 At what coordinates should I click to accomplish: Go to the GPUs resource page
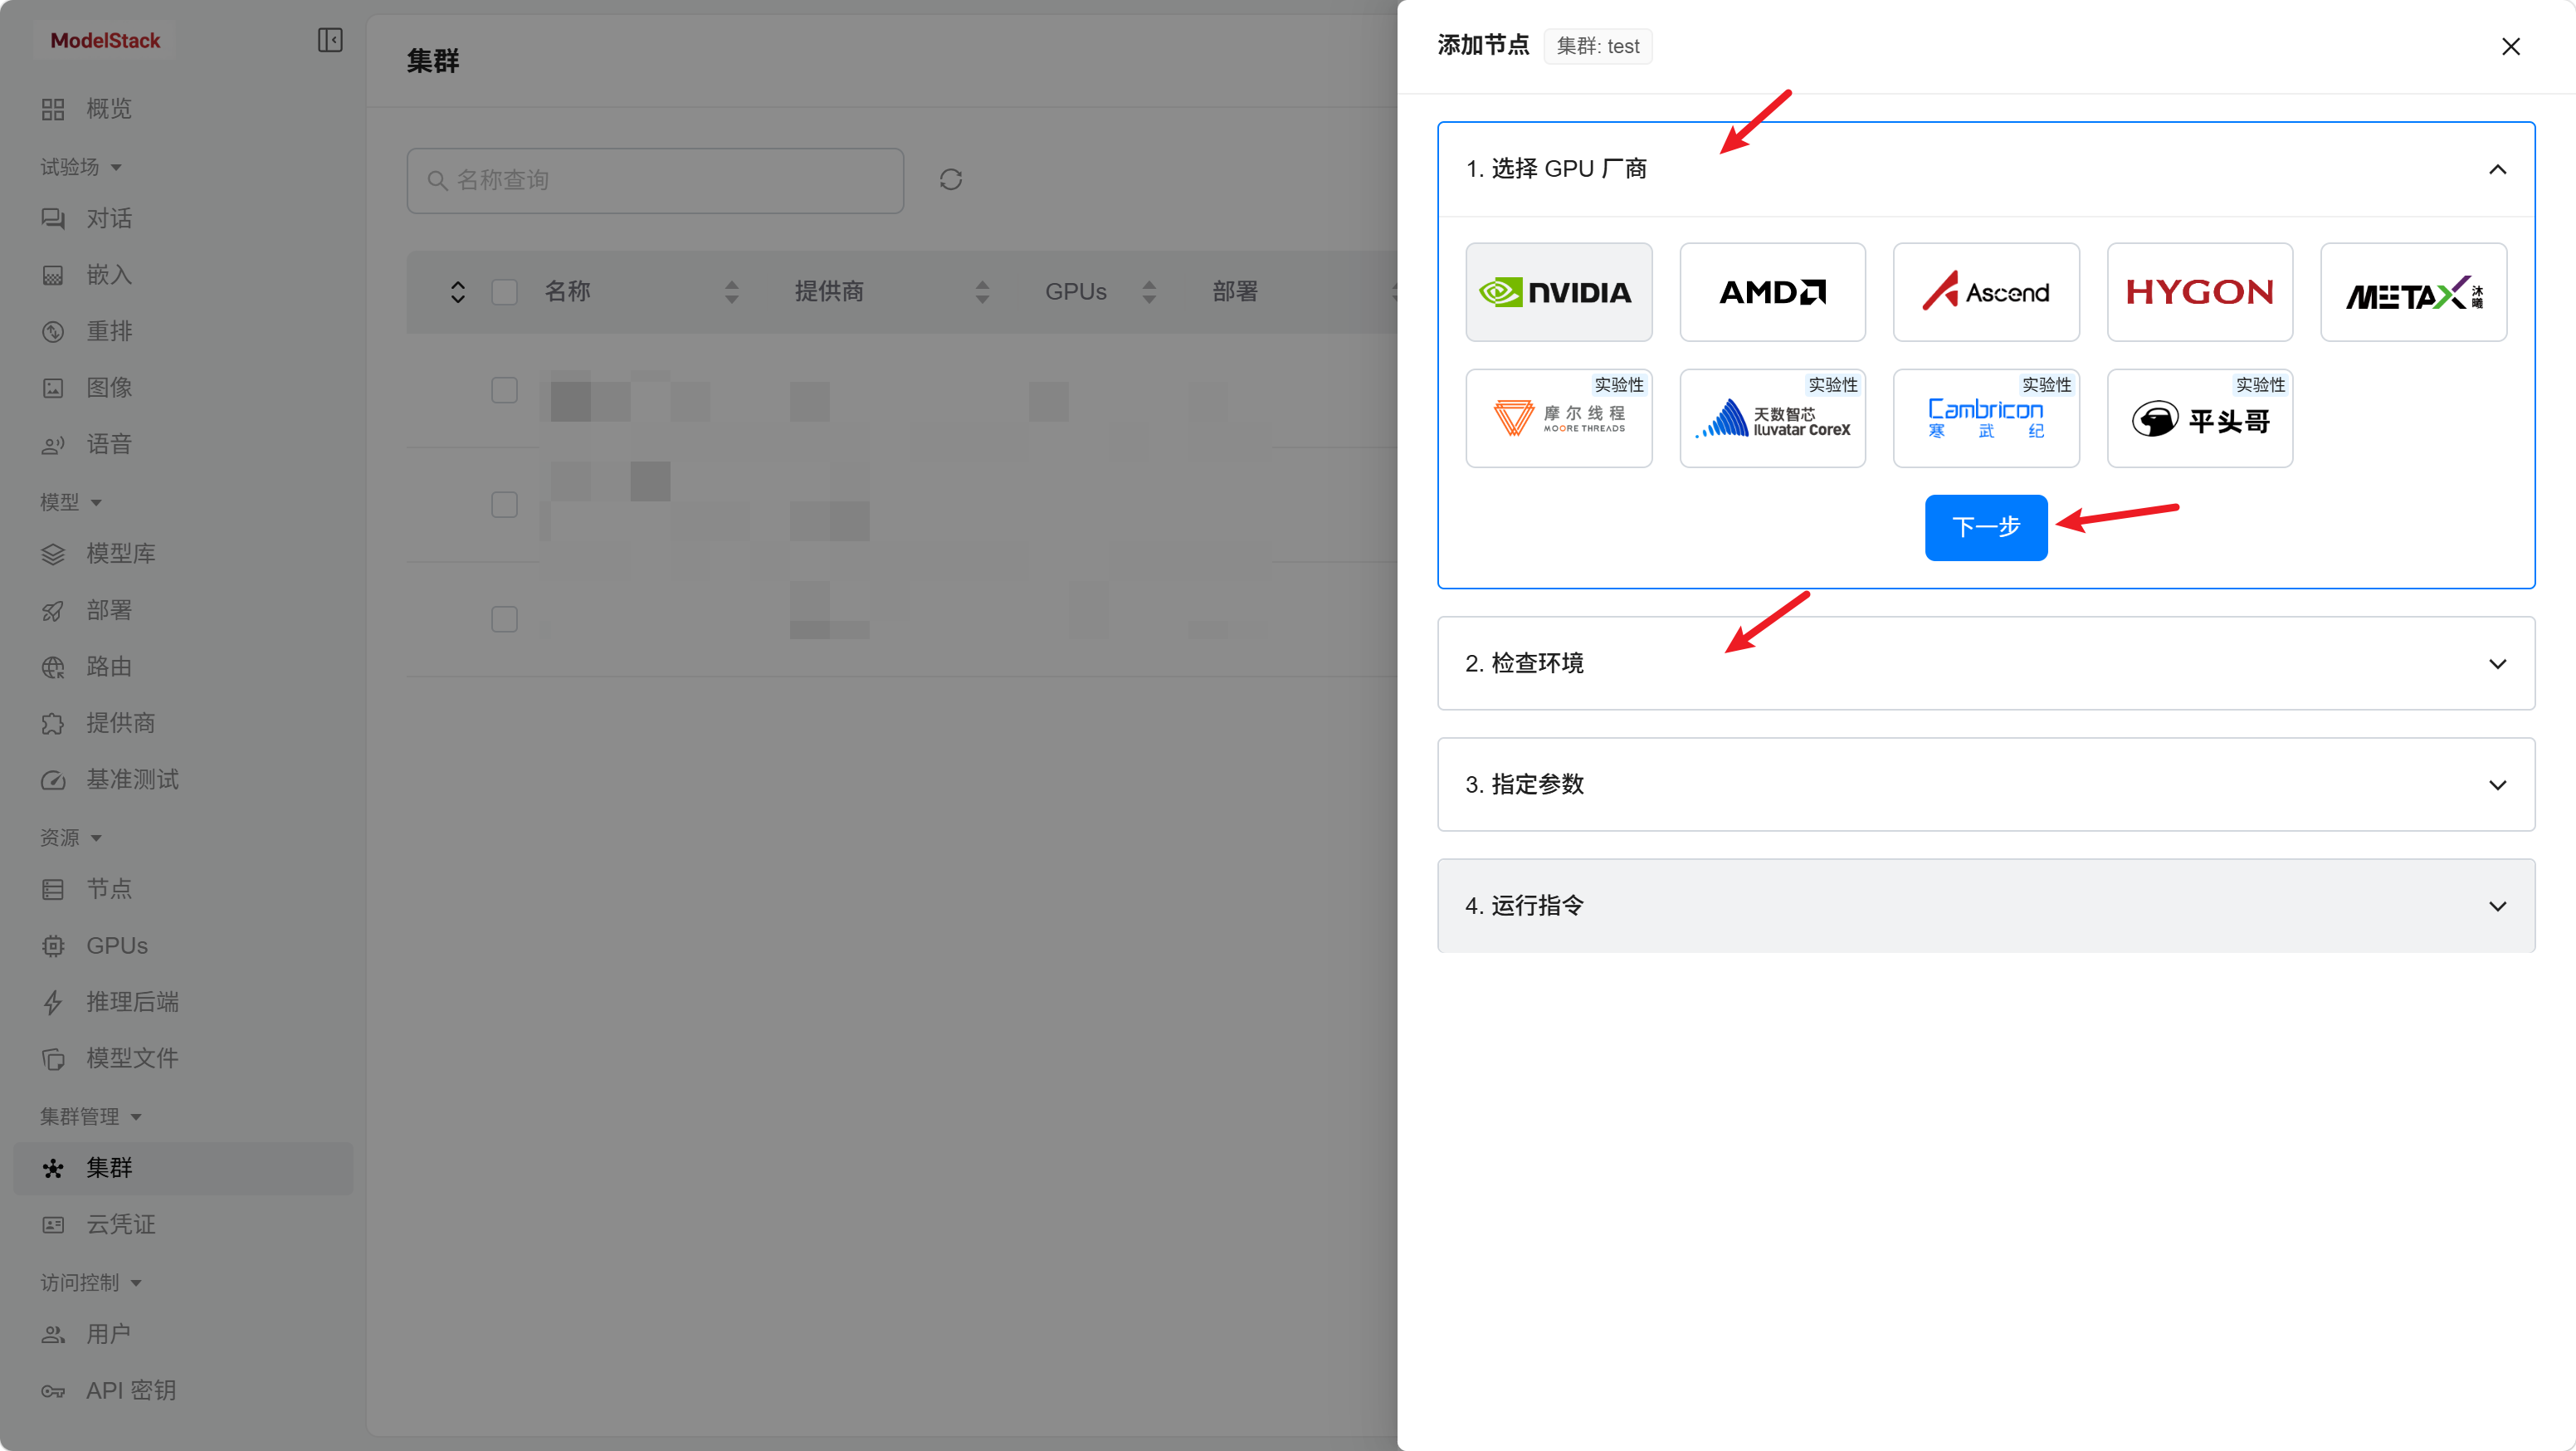click(182, 946)
